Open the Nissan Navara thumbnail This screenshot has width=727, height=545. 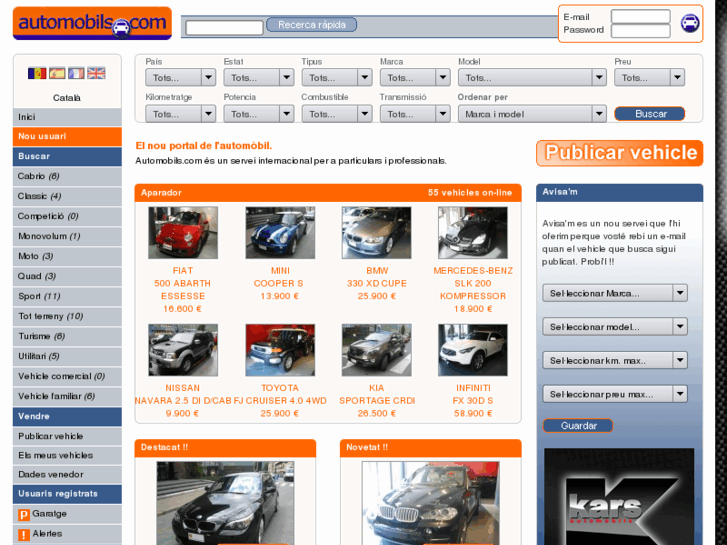[183, 350]
